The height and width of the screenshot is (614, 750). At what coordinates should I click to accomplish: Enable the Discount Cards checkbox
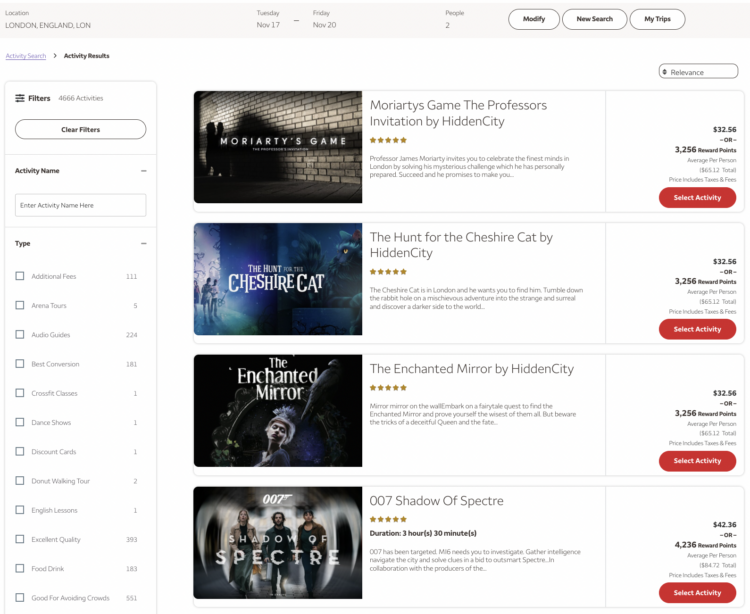(x=20, y=451)
